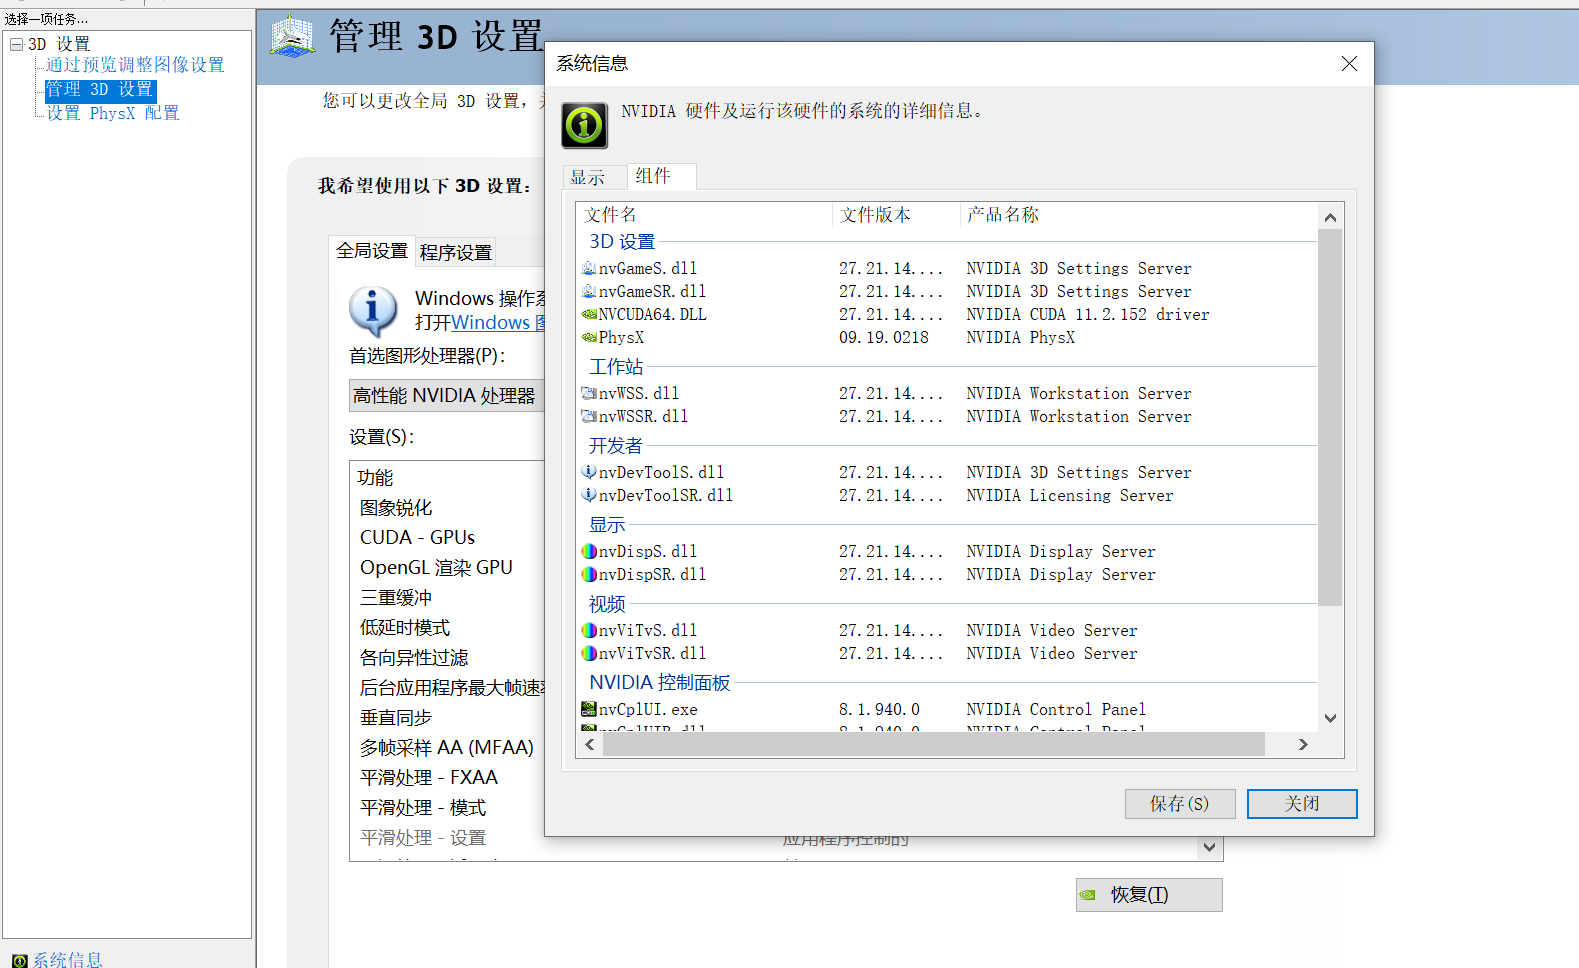Click the 系统信息 icon at bottom left
Screen dimensions: 1579x968
coord(20,960)
